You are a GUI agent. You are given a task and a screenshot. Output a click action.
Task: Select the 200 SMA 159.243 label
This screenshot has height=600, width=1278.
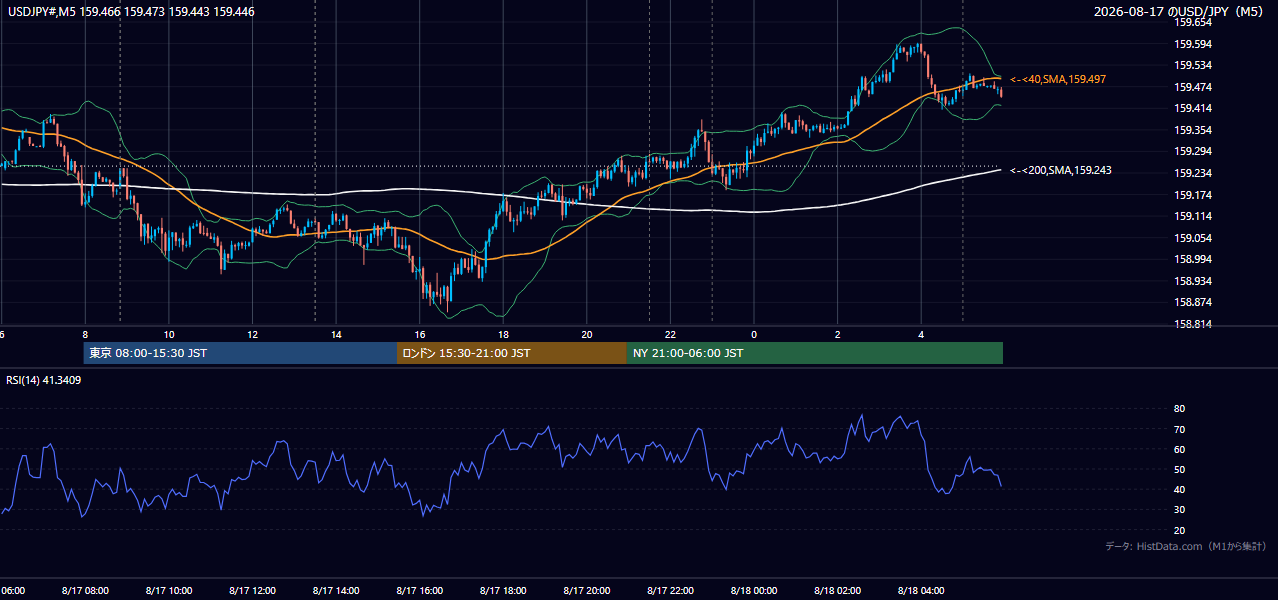point(1061,170)
